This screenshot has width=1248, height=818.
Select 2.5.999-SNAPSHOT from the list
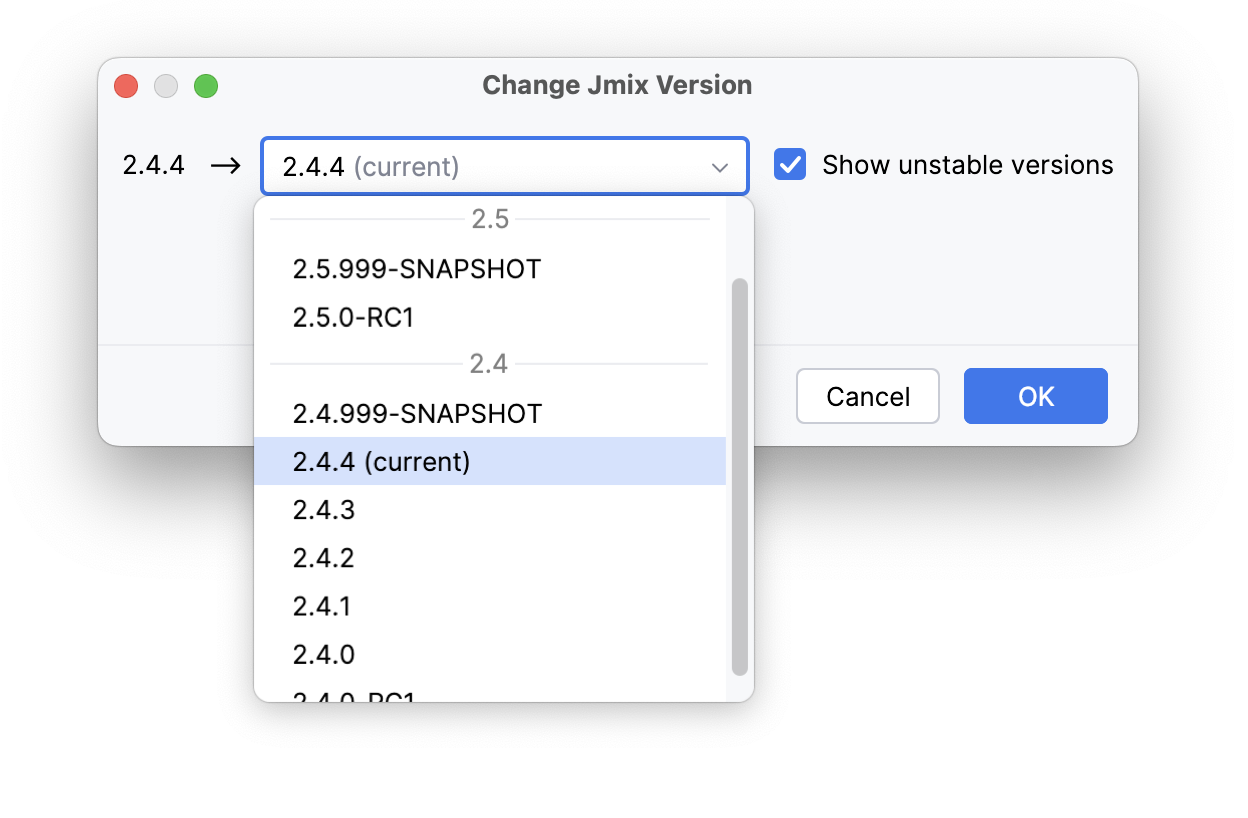417,269
